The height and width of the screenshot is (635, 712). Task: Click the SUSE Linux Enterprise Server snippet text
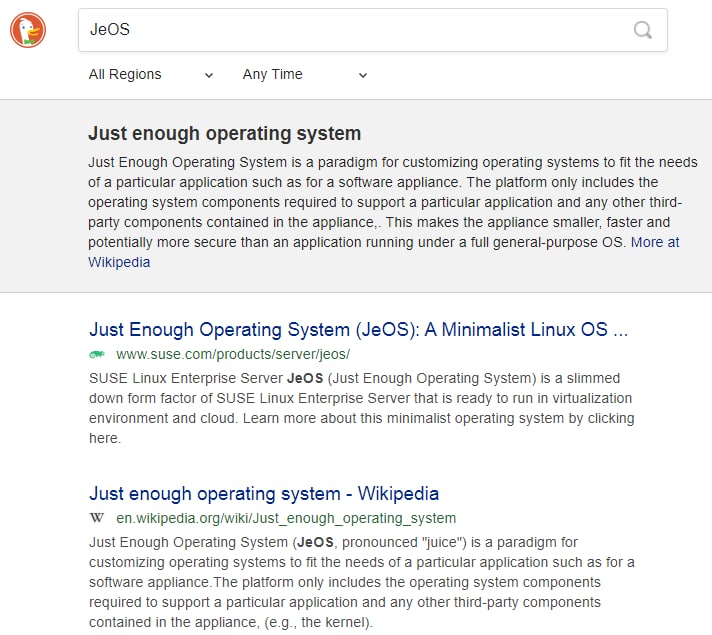pos(361,408)
